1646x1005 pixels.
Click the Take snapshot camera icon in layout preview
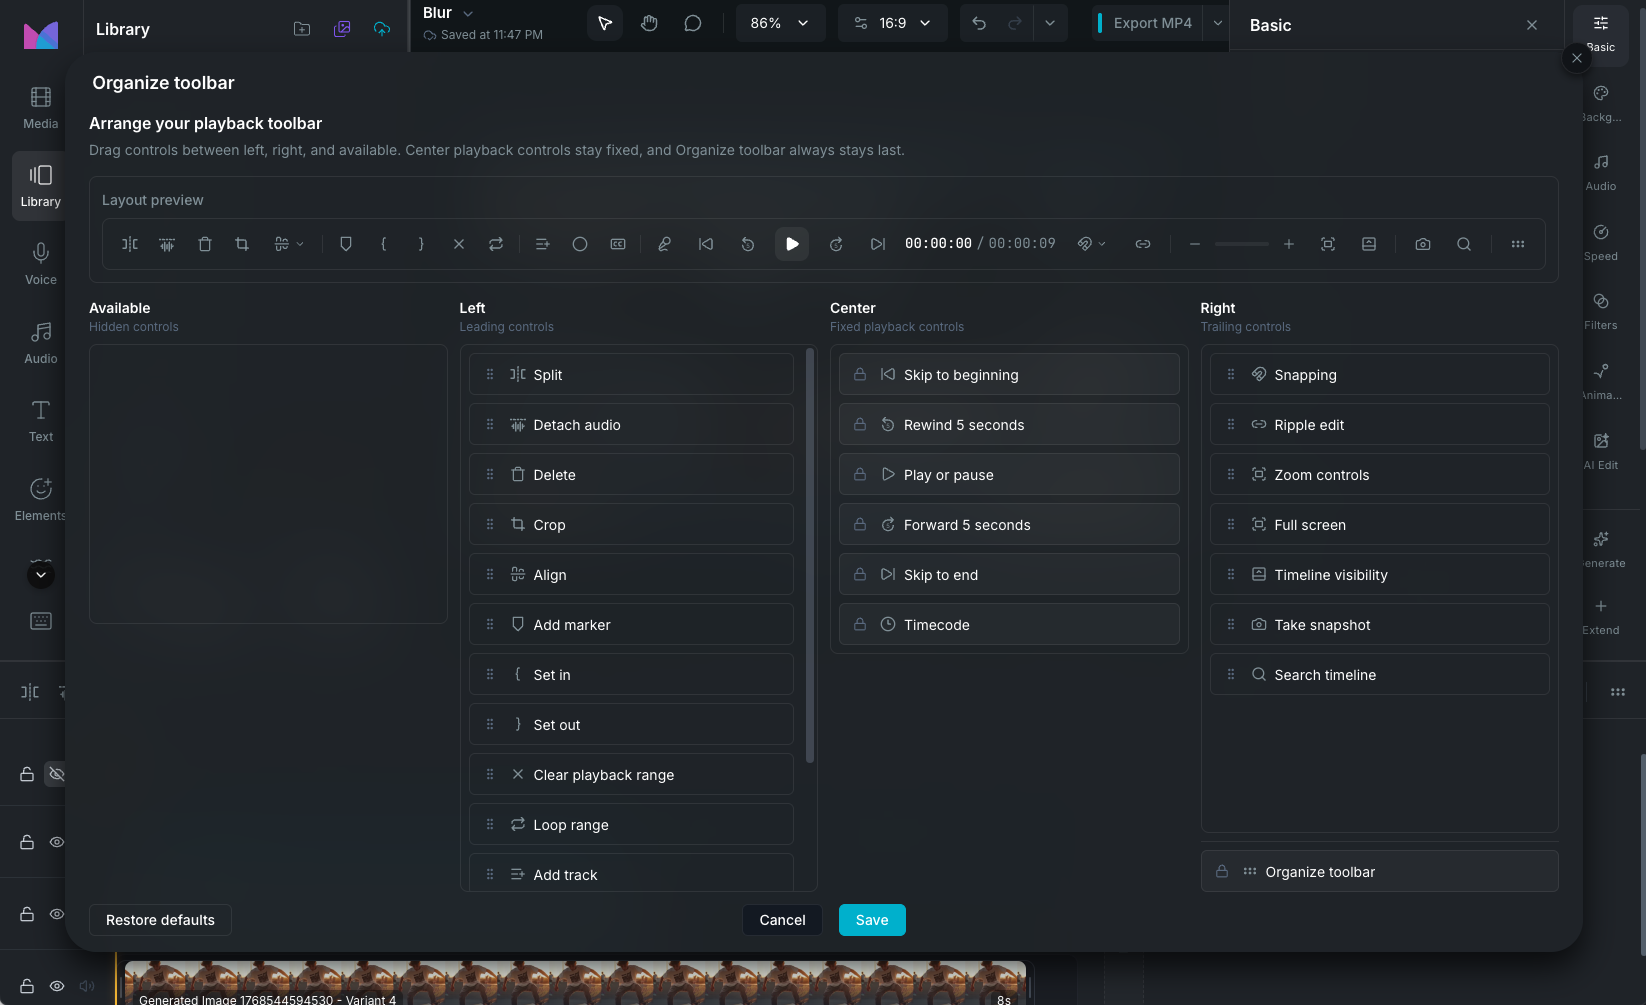[1422, 243]
